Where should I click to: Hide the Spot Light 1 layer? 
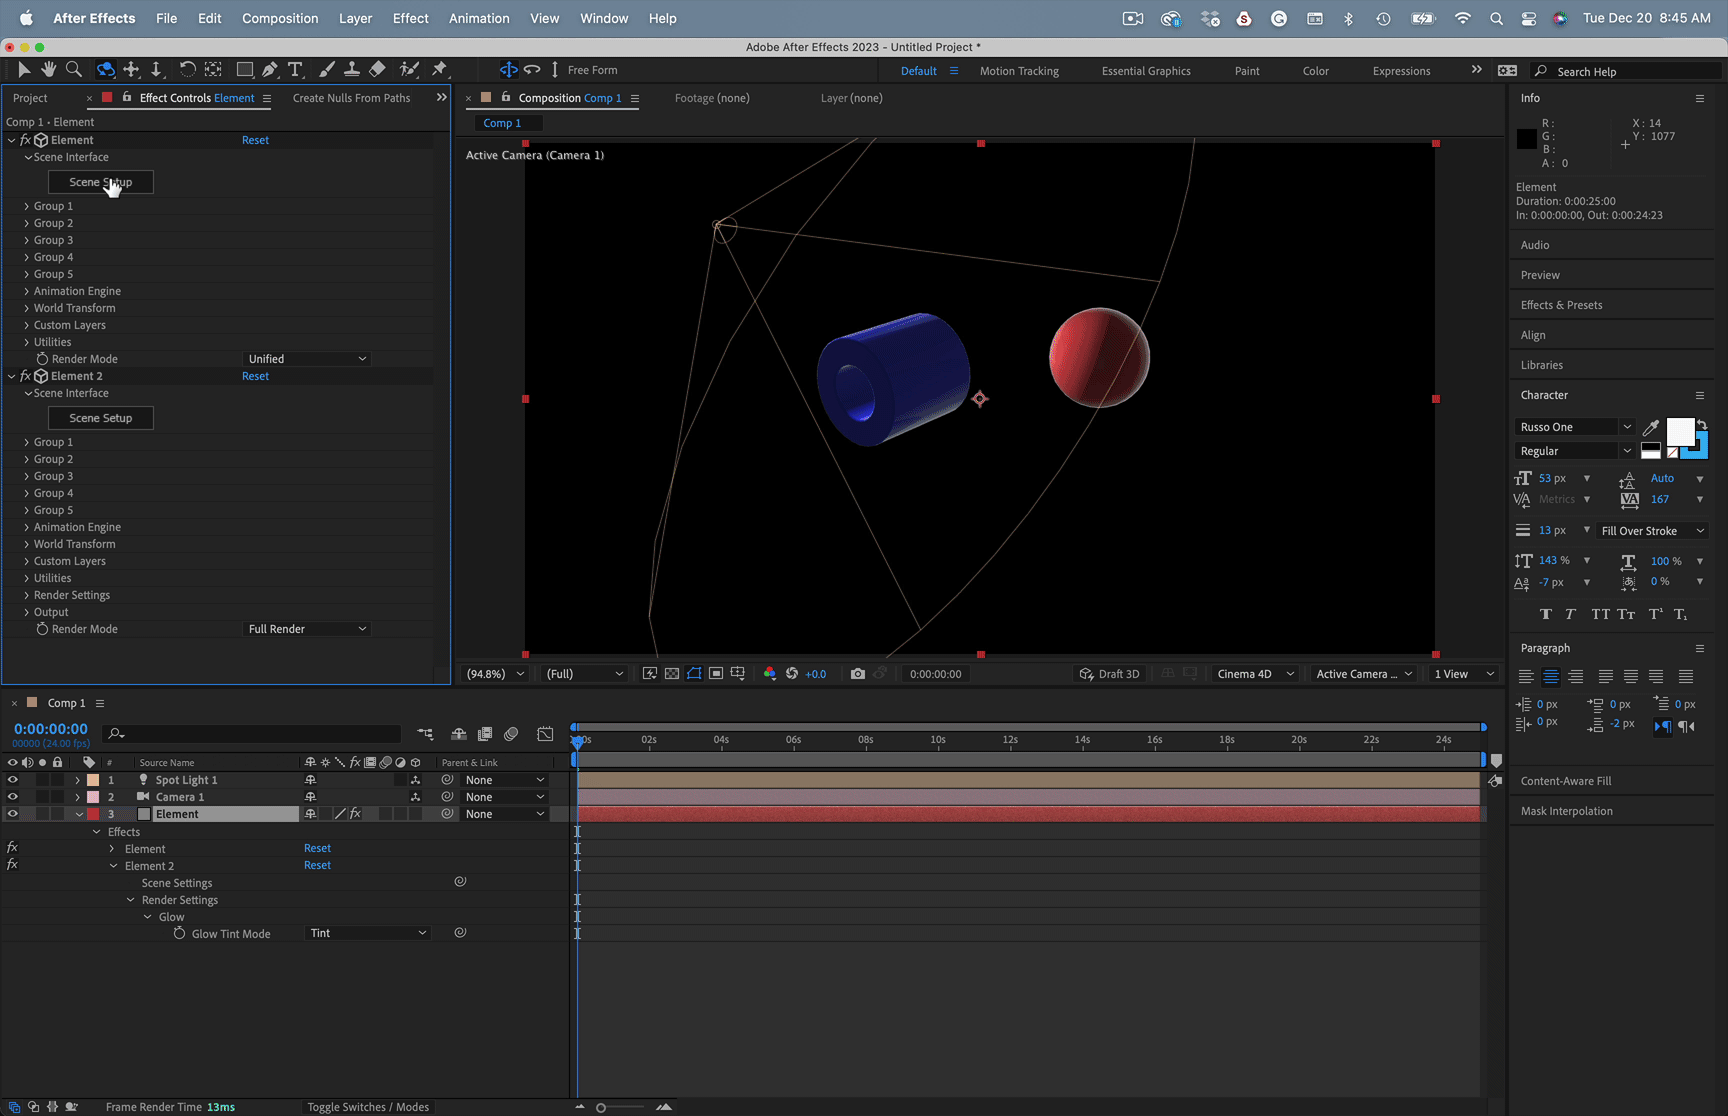(x=13, y=780)
